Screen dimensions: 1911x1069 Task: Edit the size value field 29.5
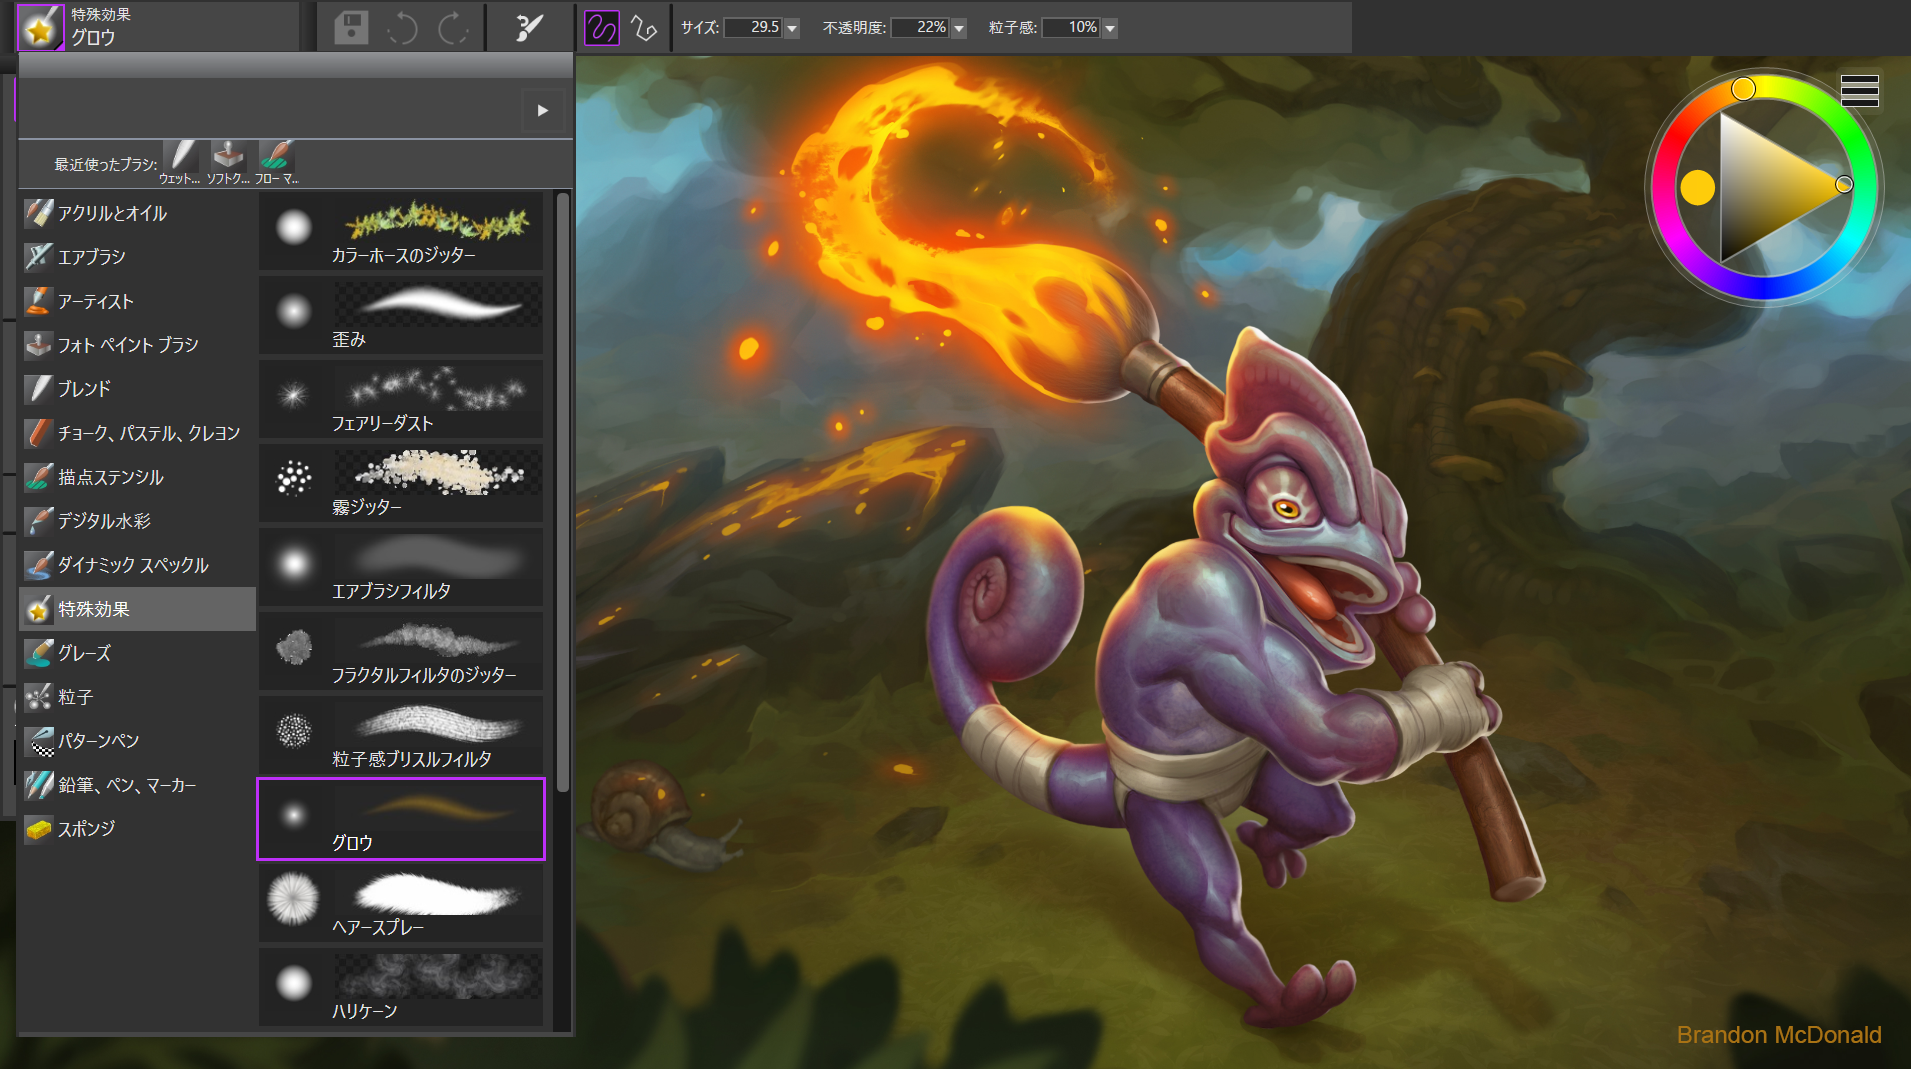point(753,28)
